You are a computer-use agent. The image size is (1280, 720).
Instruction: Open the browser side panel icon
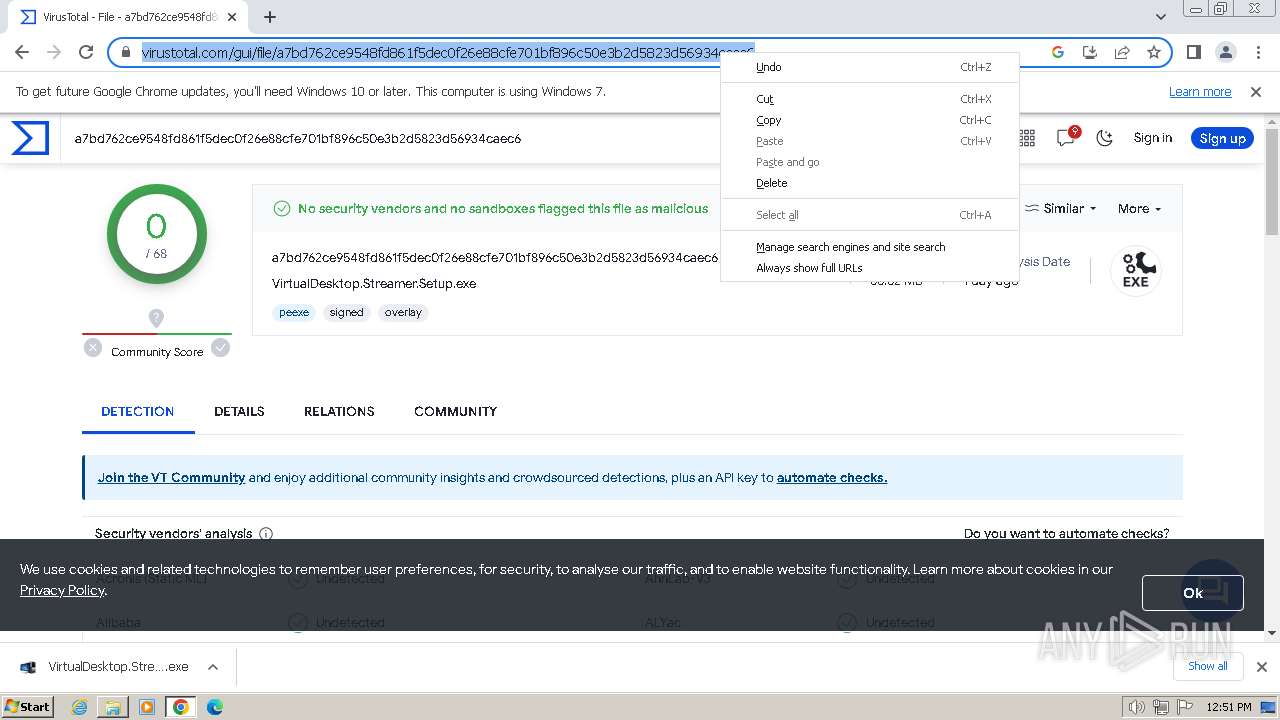(1194, 52)
